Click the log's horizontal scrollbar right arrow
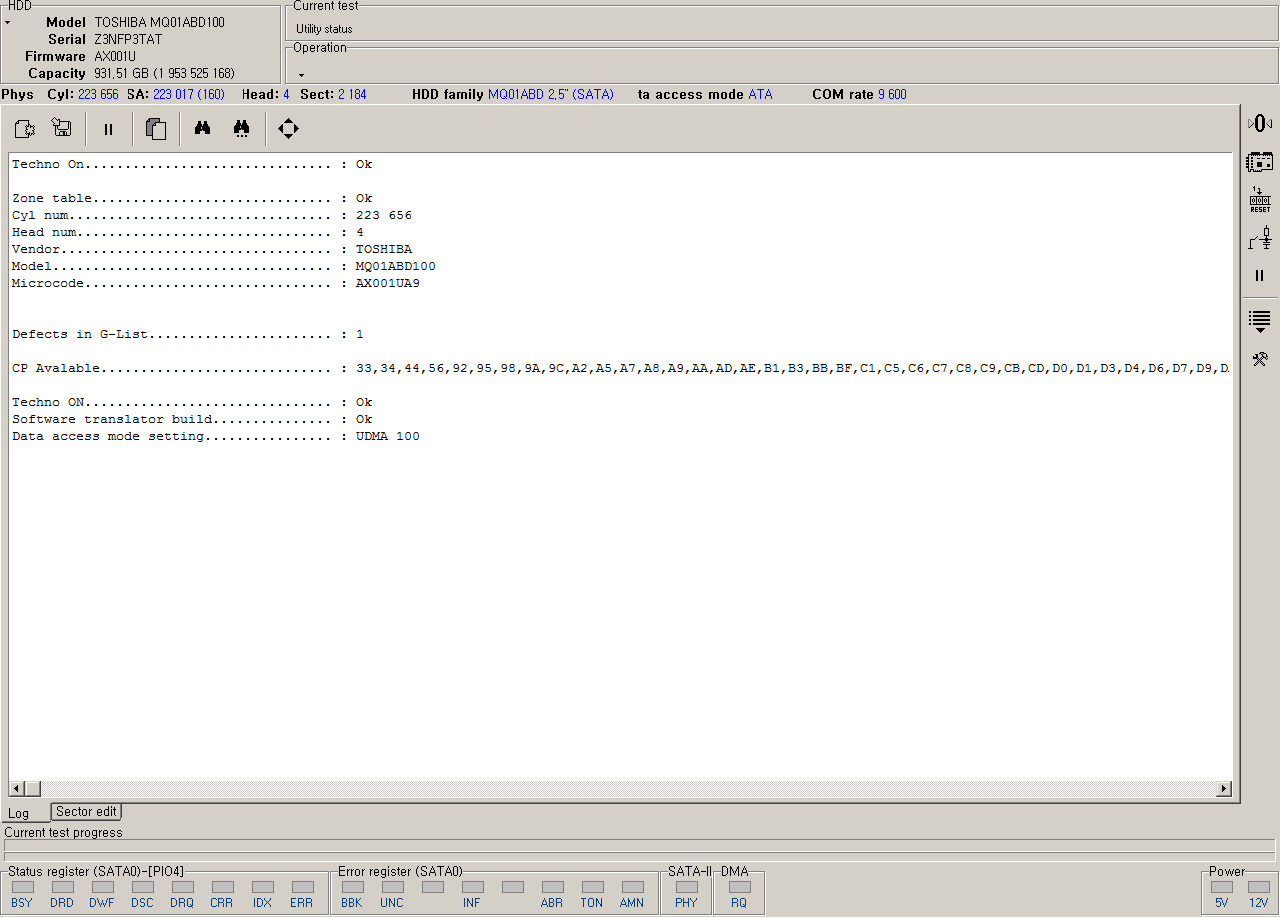Image resolution: width=1280 pixels, height=918 pixels. tap(1223, 789)
